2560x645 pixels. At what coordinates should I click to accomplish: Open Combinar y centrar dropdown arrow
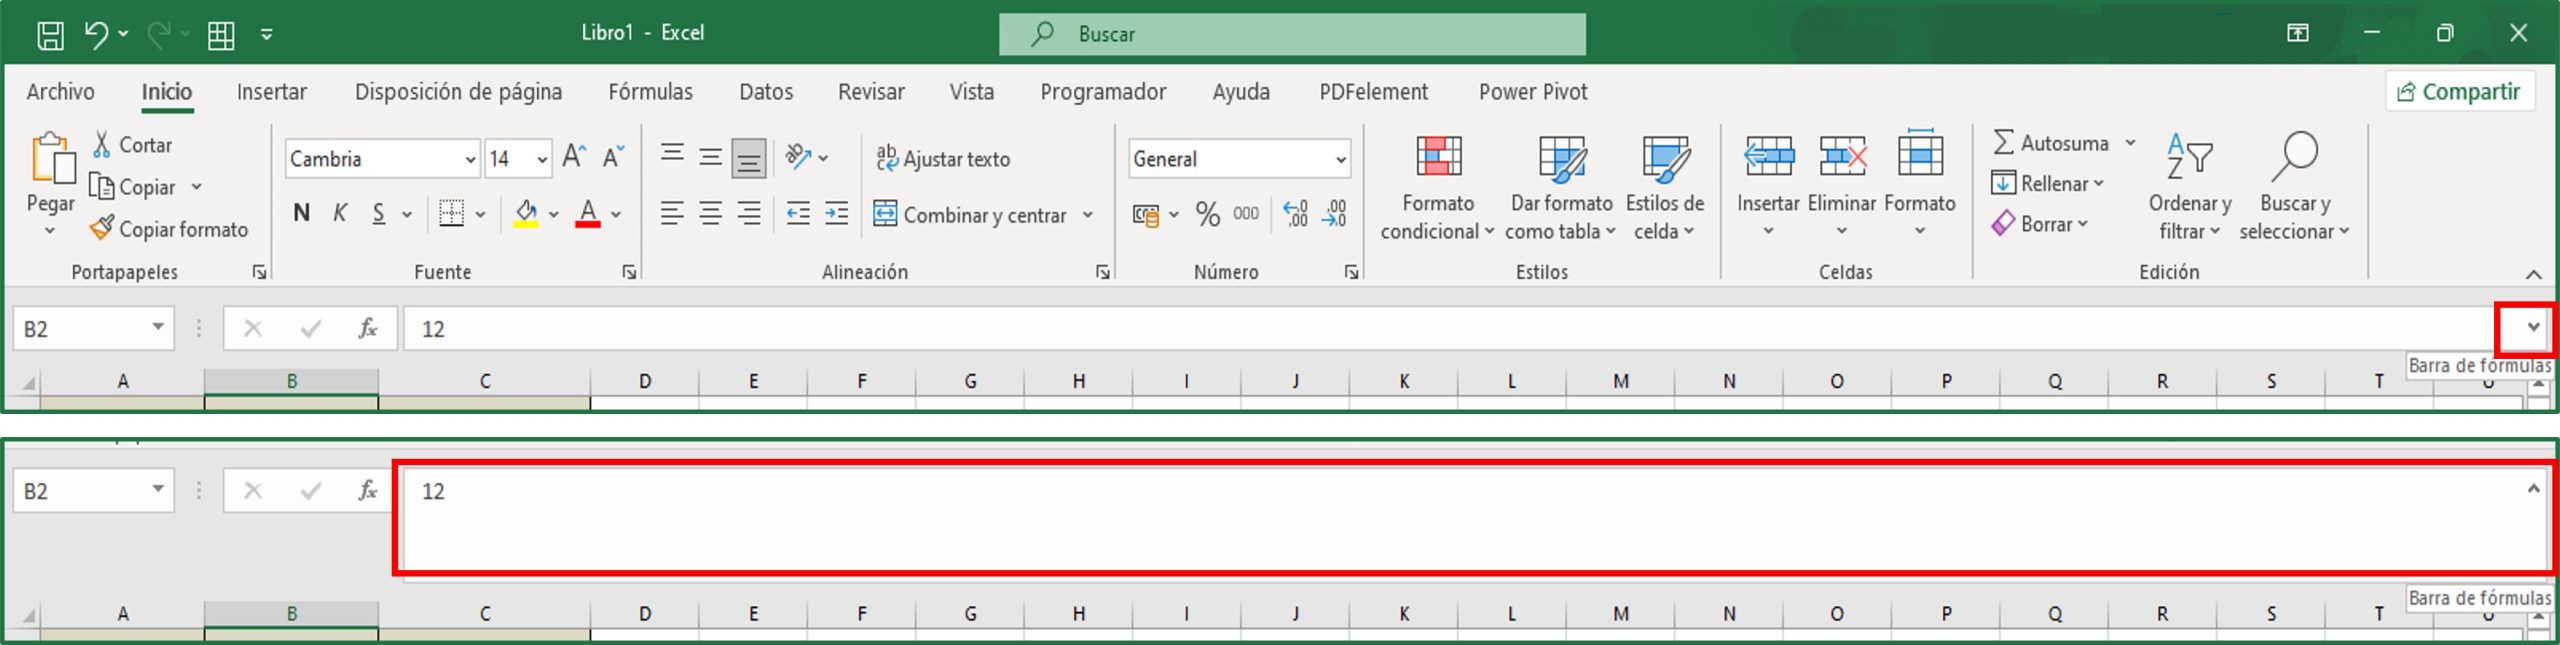pos(1088,214)
